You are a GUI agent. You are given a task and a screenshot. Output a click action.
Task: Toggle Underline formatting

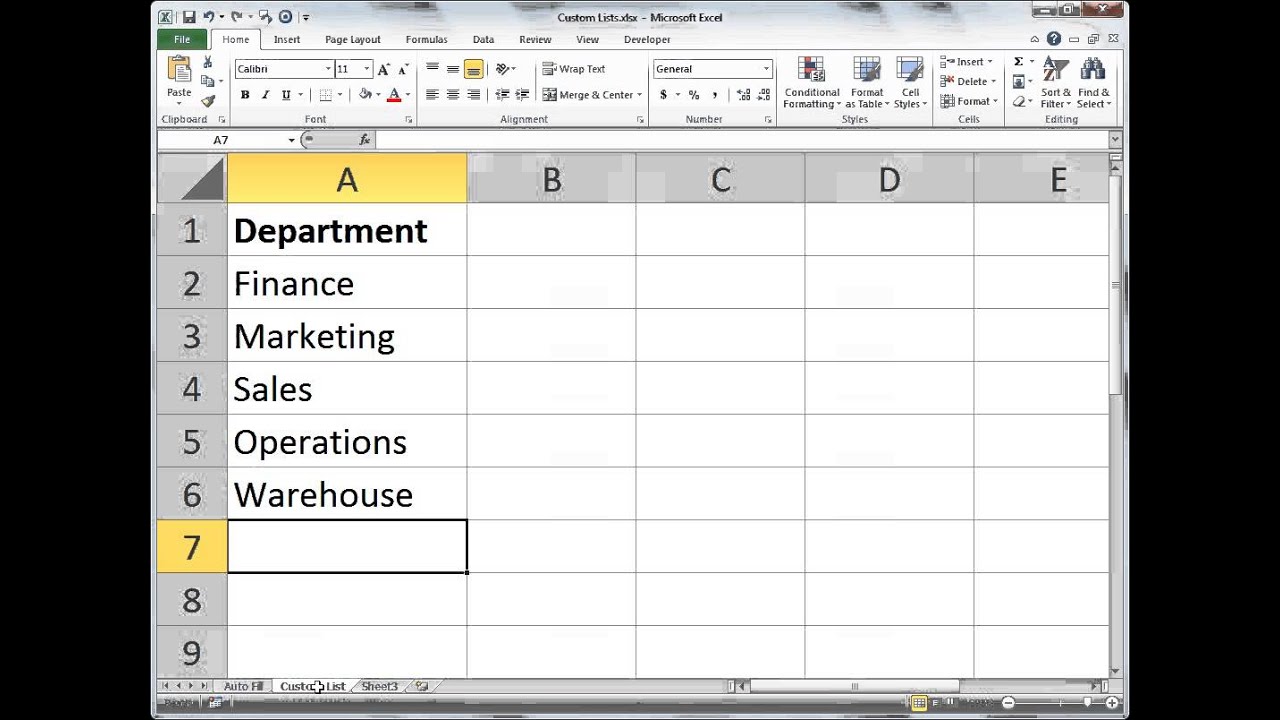286,95
